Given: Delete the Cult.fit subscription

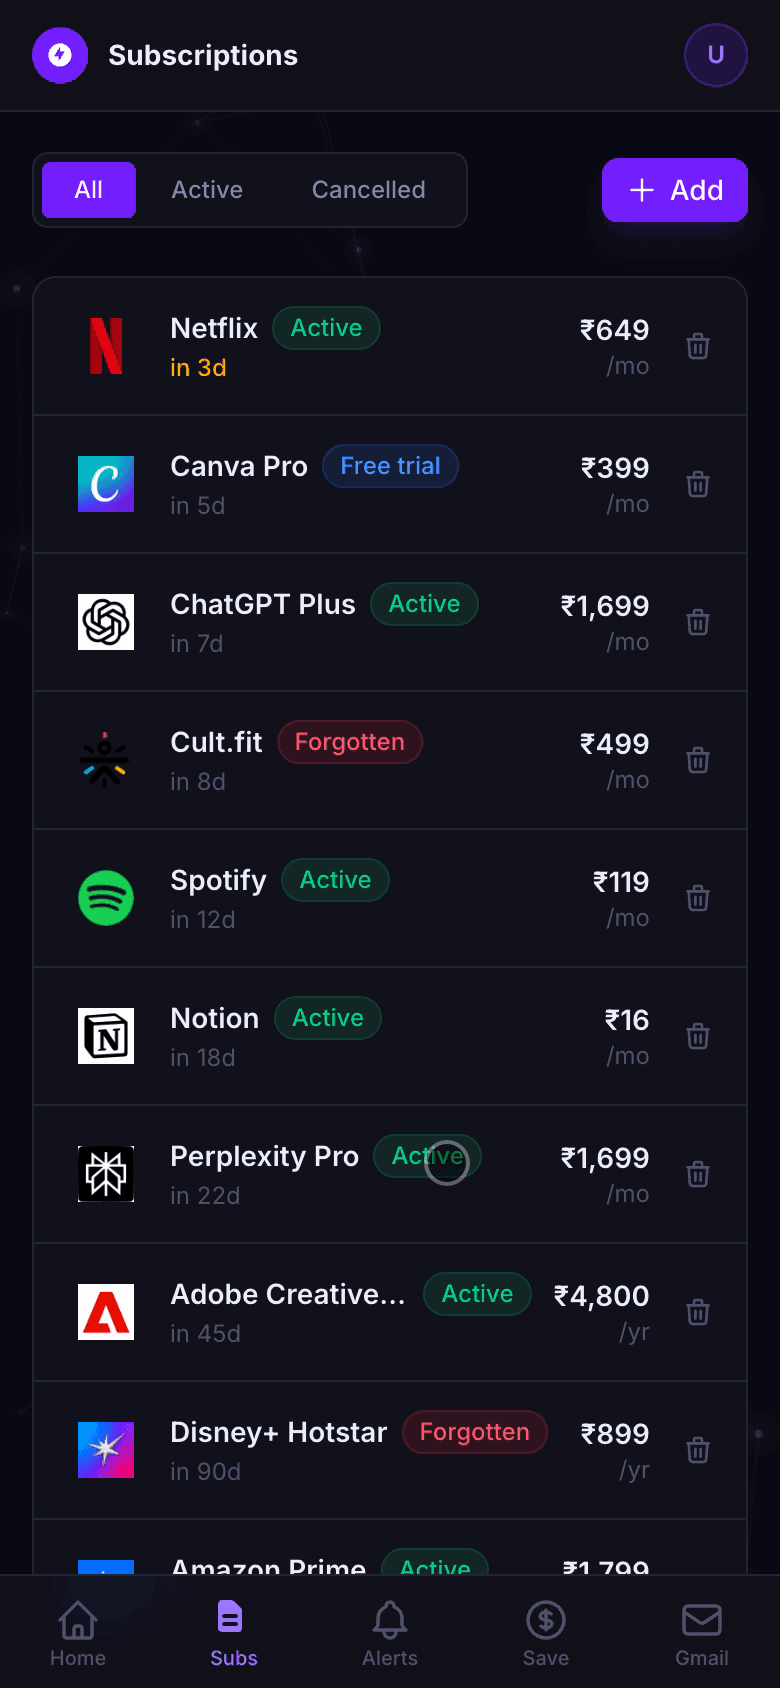Looking at the screenshot, I should (697, 759).
